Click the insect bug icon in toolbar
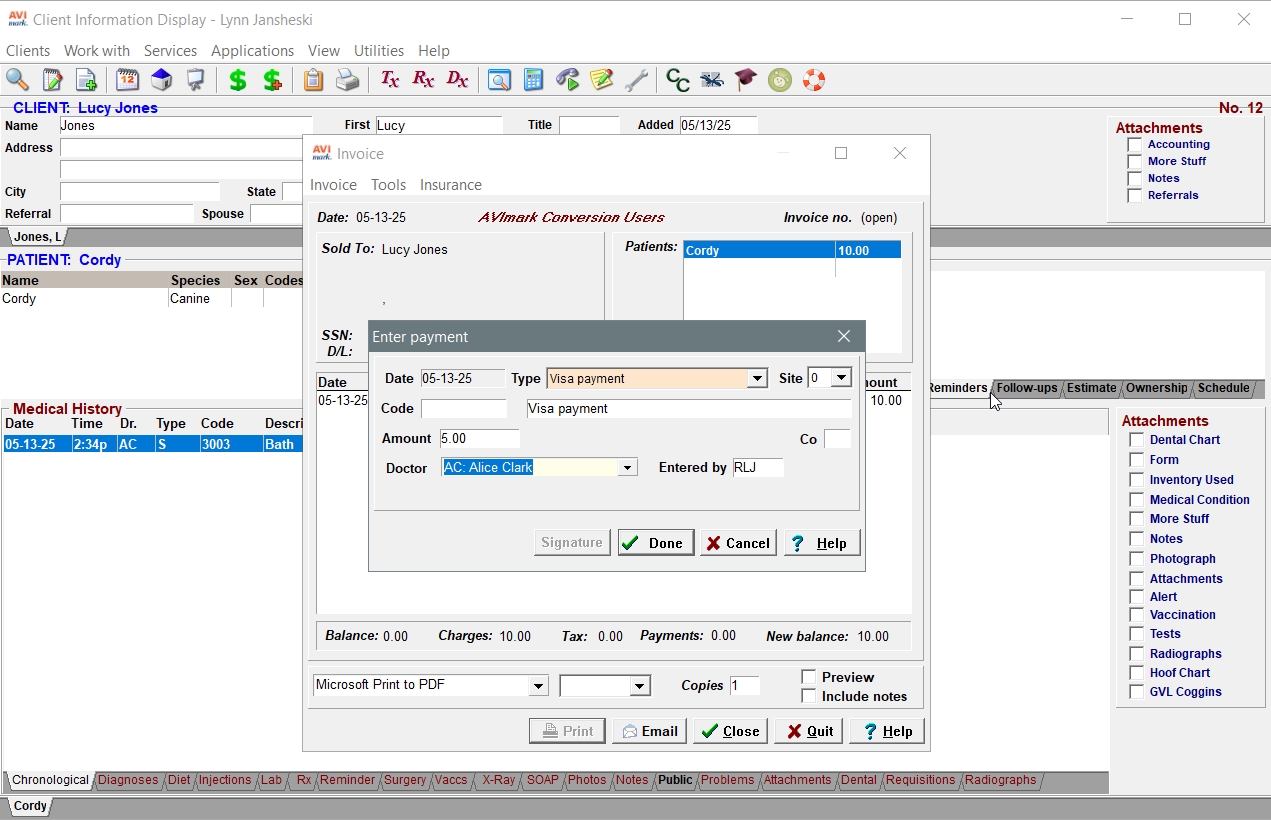The image size is (1271, 820). pyautogui.click(x=712, y=80)
